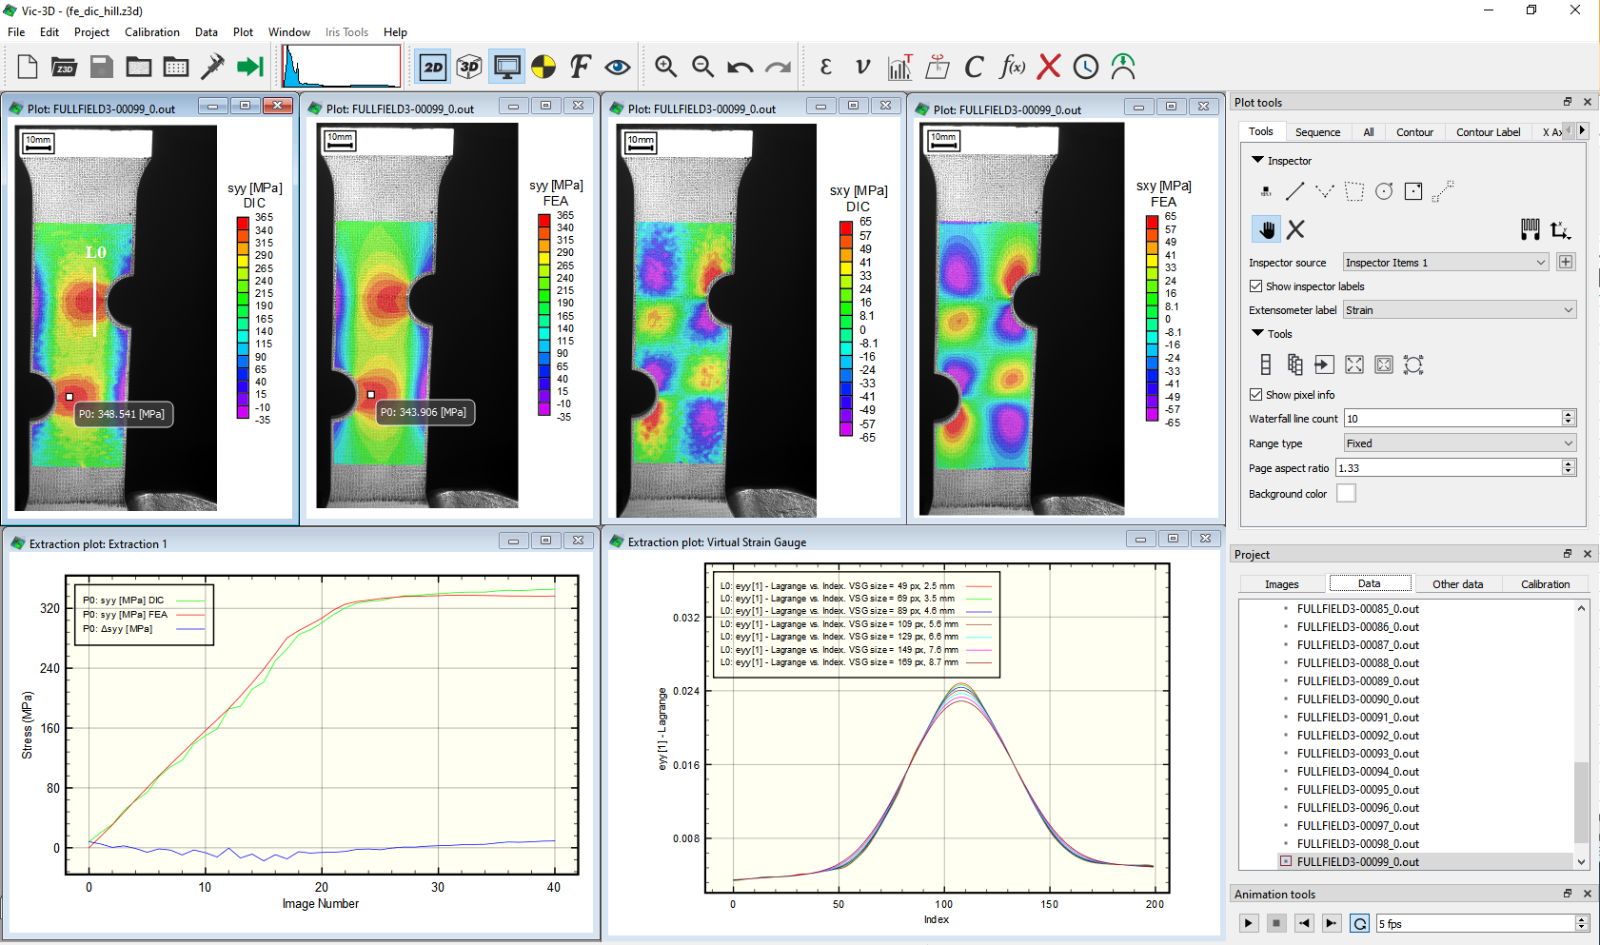Toggle Show inspector labels checkbox
Image resolution: width=1600 pixels, height=945 pixels.
[1256, 286]
